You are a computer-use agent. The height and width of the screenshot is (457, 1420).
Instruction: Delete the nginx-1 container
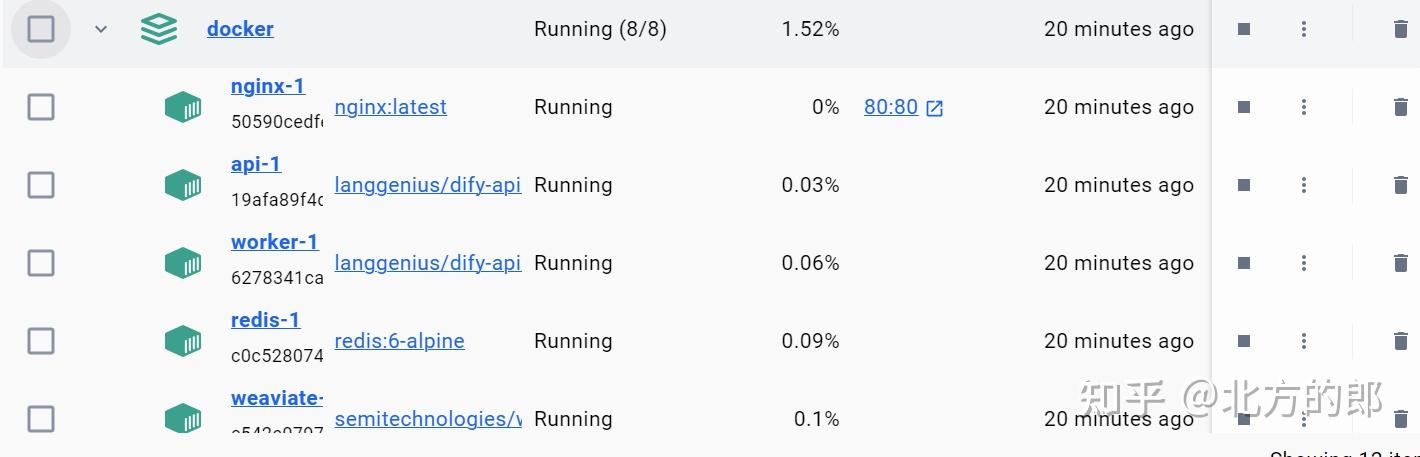click(1400, 107)
